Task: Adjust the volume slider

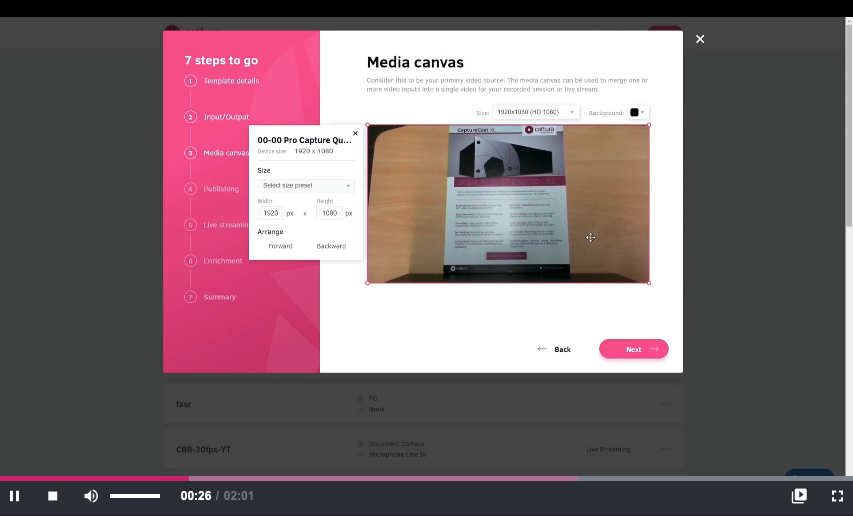Action: [x=135, y=496]
